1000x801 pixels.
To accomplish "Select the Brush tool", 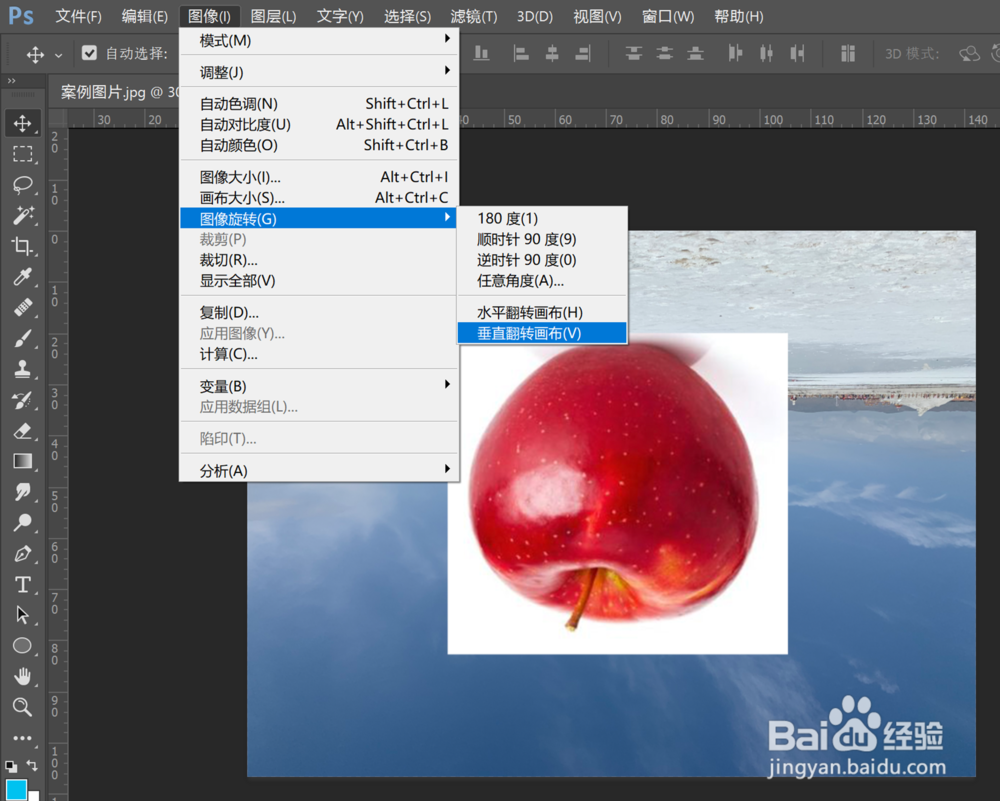I will coord(23,338).
